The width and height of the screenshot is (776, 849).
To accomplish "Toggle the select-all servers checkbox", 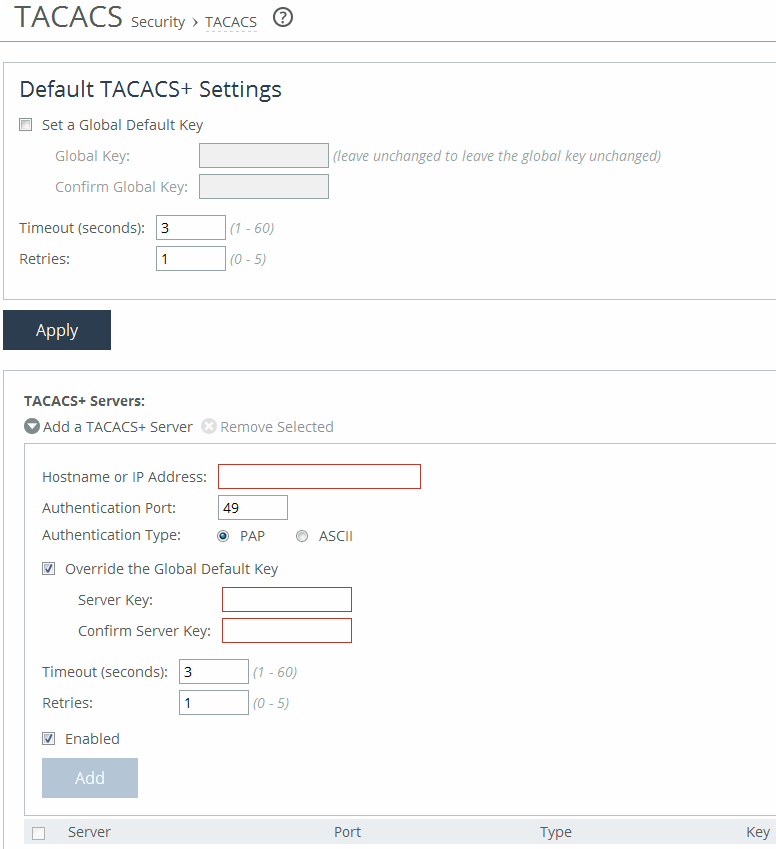I will 39,833.
